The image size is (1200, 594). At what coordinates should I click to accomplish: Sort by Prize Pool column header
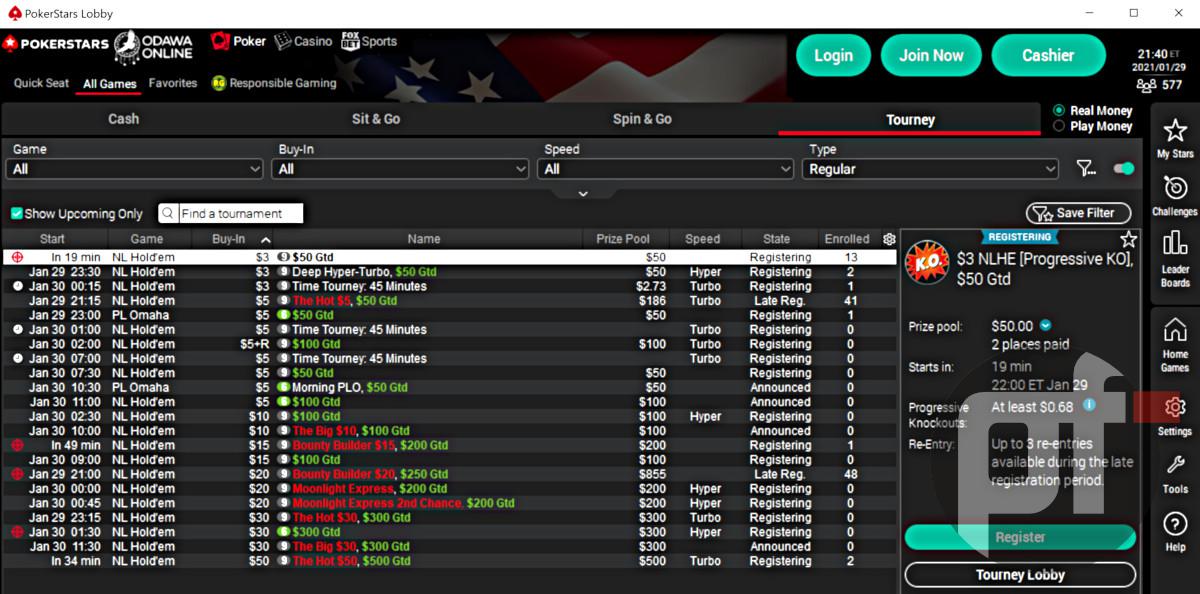(x=623, y=239)
